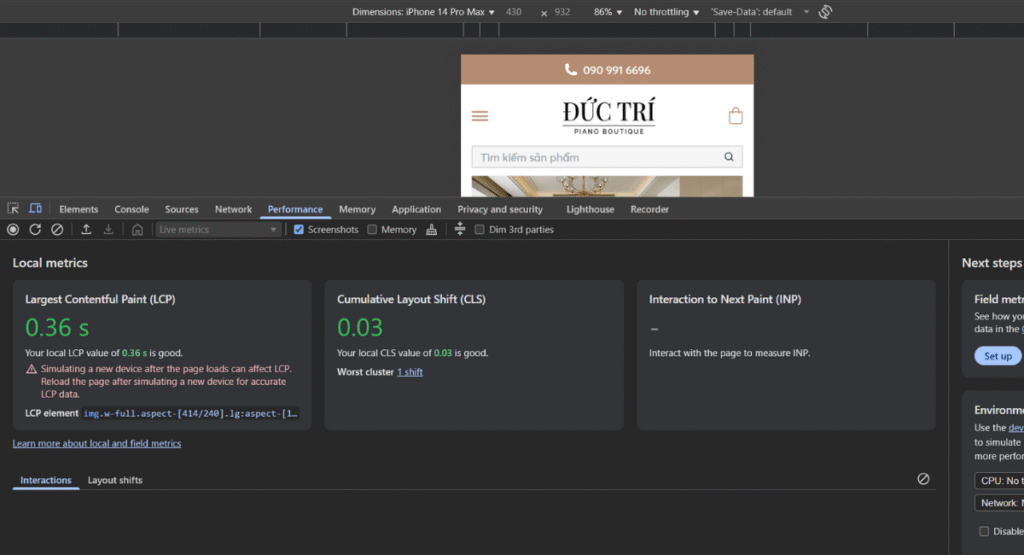Enable Dim 3rd parties checkbox
This screenshot has width=1024, height=555.
480,230
